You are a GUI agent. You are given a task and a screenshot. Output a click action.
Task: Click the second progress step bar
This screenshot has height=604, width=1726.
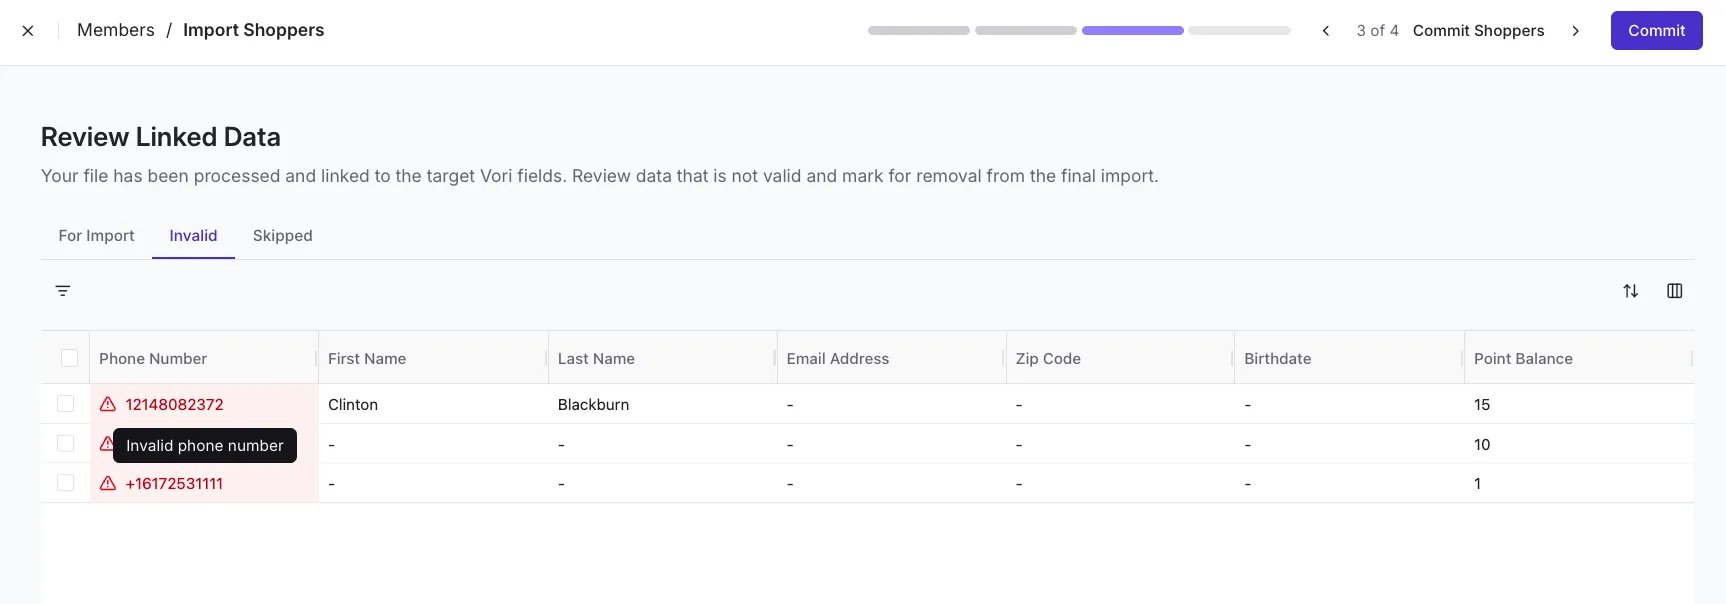pos(1026,31)
